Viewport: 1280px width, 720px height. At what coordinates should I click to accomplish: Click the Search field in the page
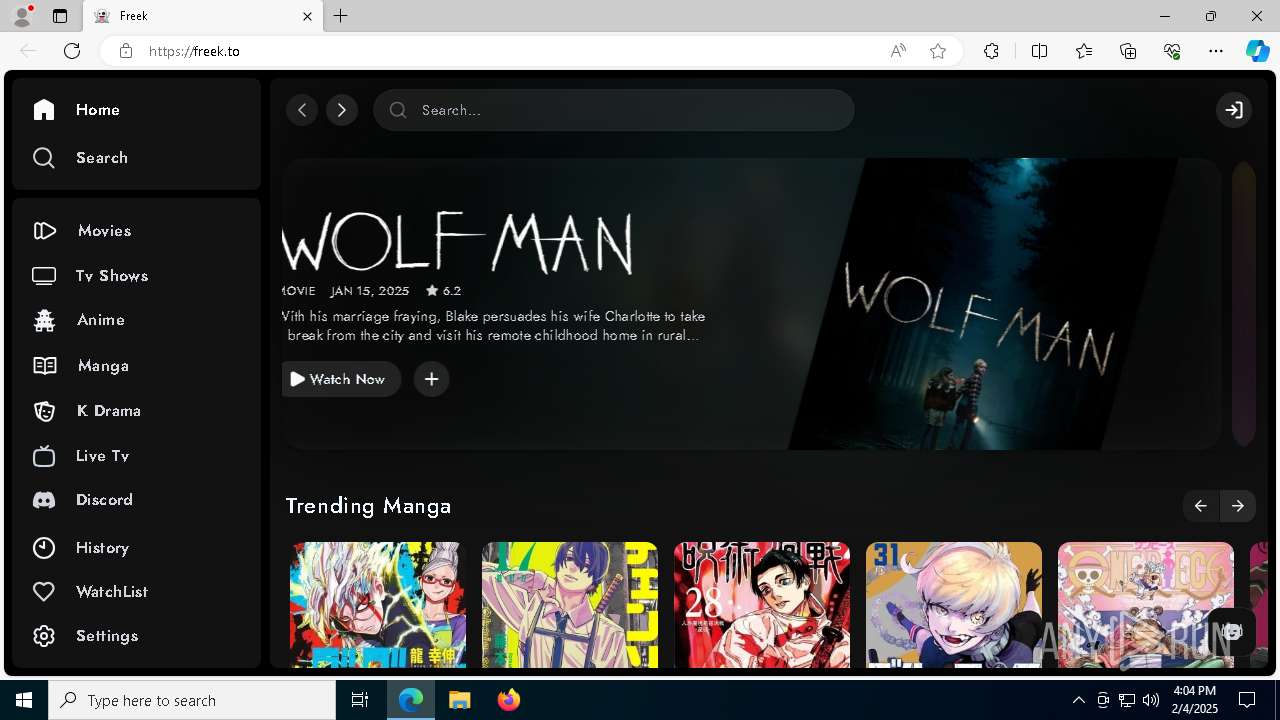614,110
